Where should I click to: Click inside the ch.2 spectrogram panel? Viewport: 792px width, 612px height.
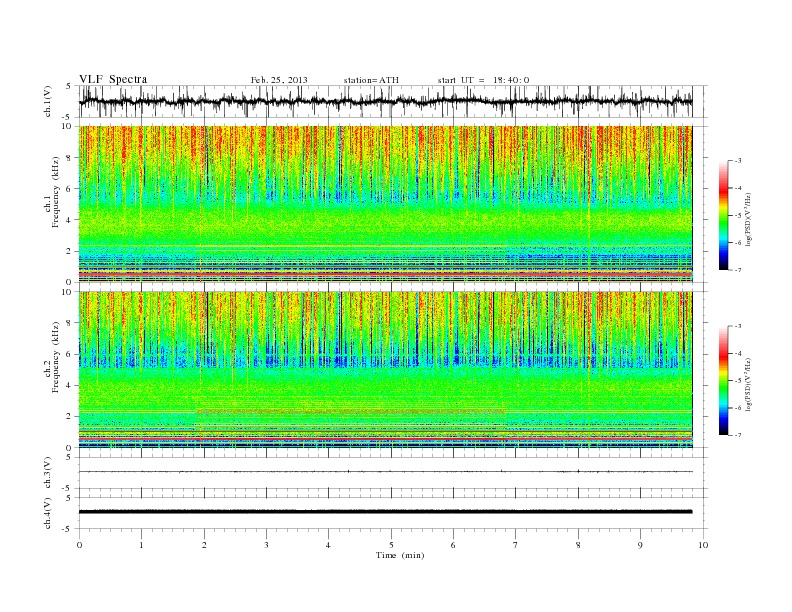point(385,370)
